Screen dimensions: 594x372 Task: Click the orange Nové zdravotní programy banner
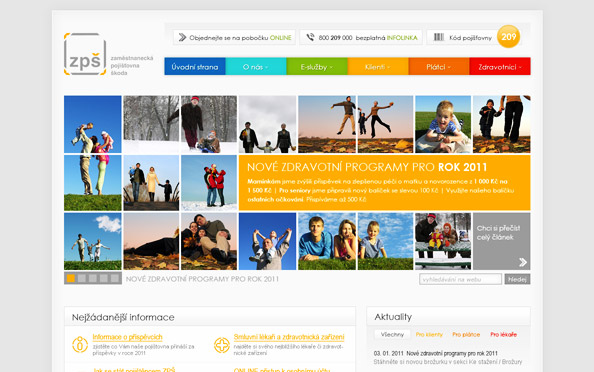(384, 183)
